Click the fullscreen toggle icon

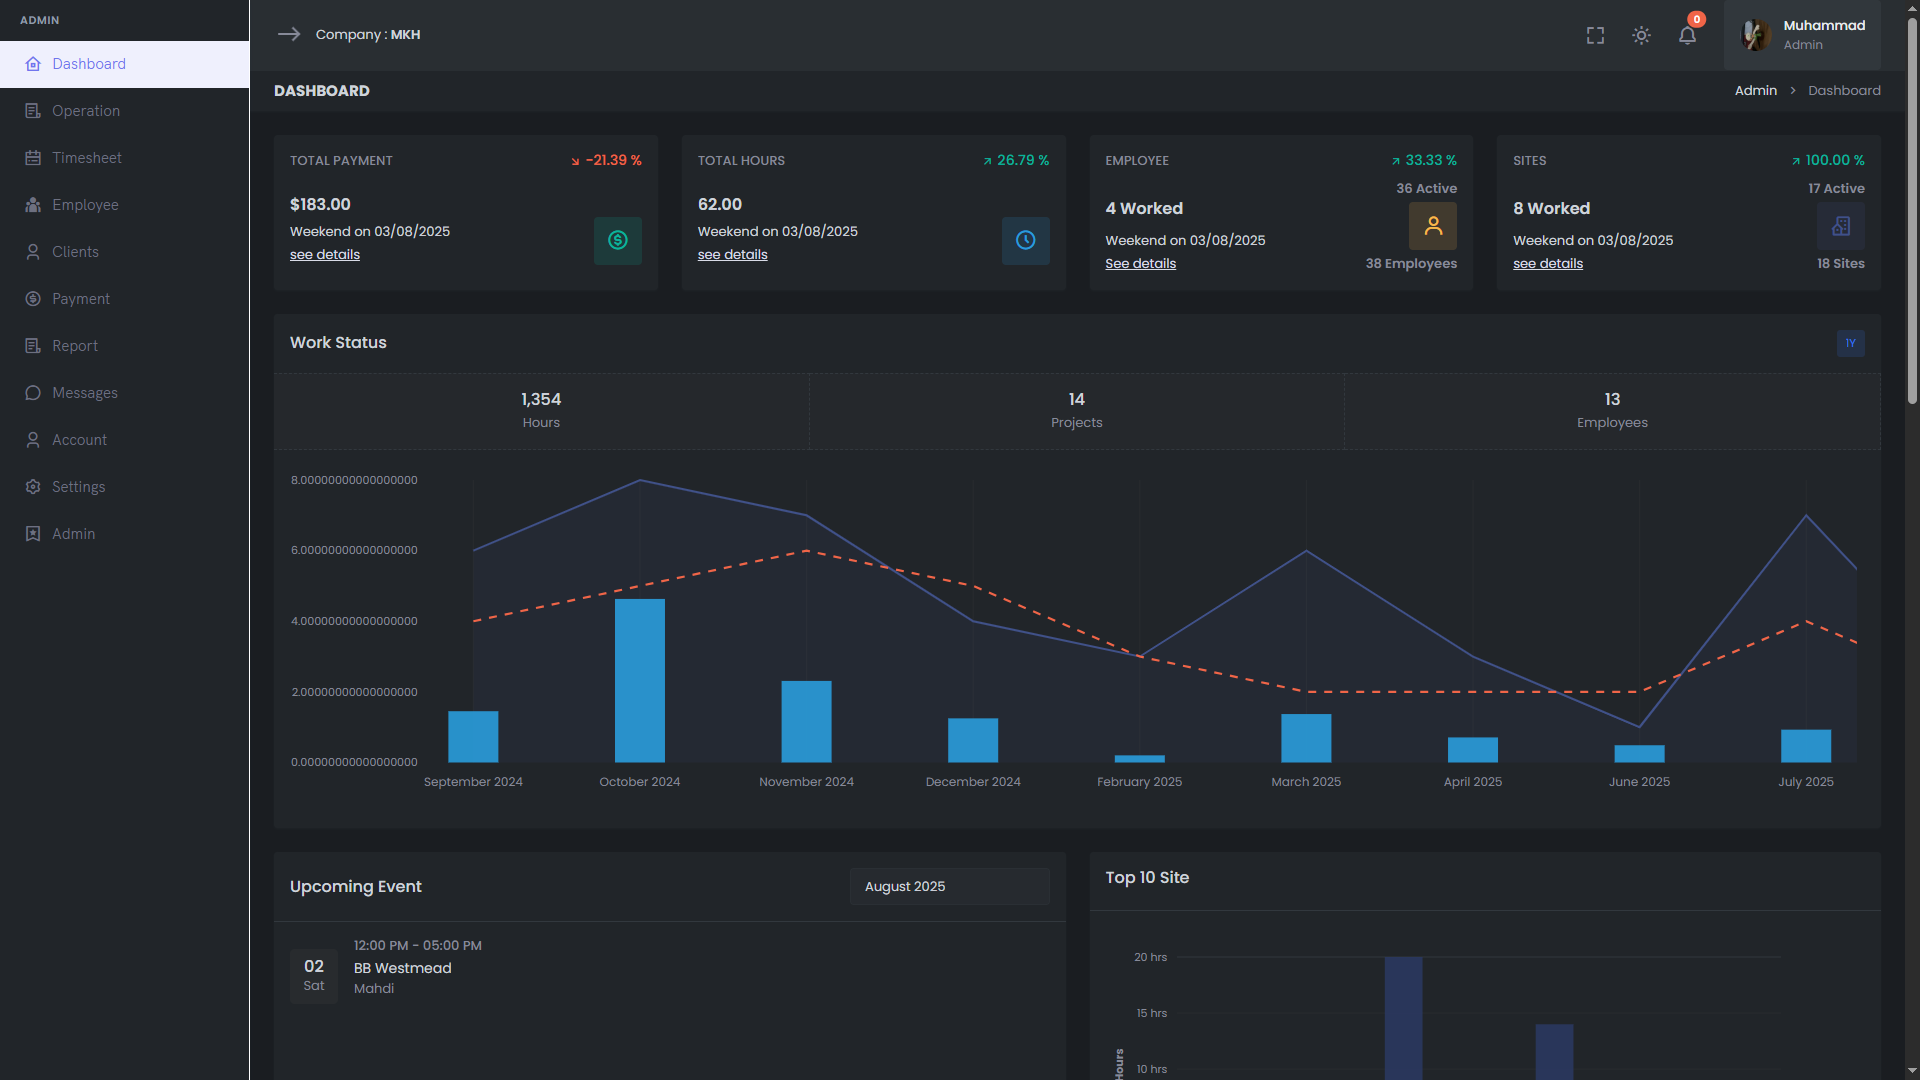[x=1595, y=36]
